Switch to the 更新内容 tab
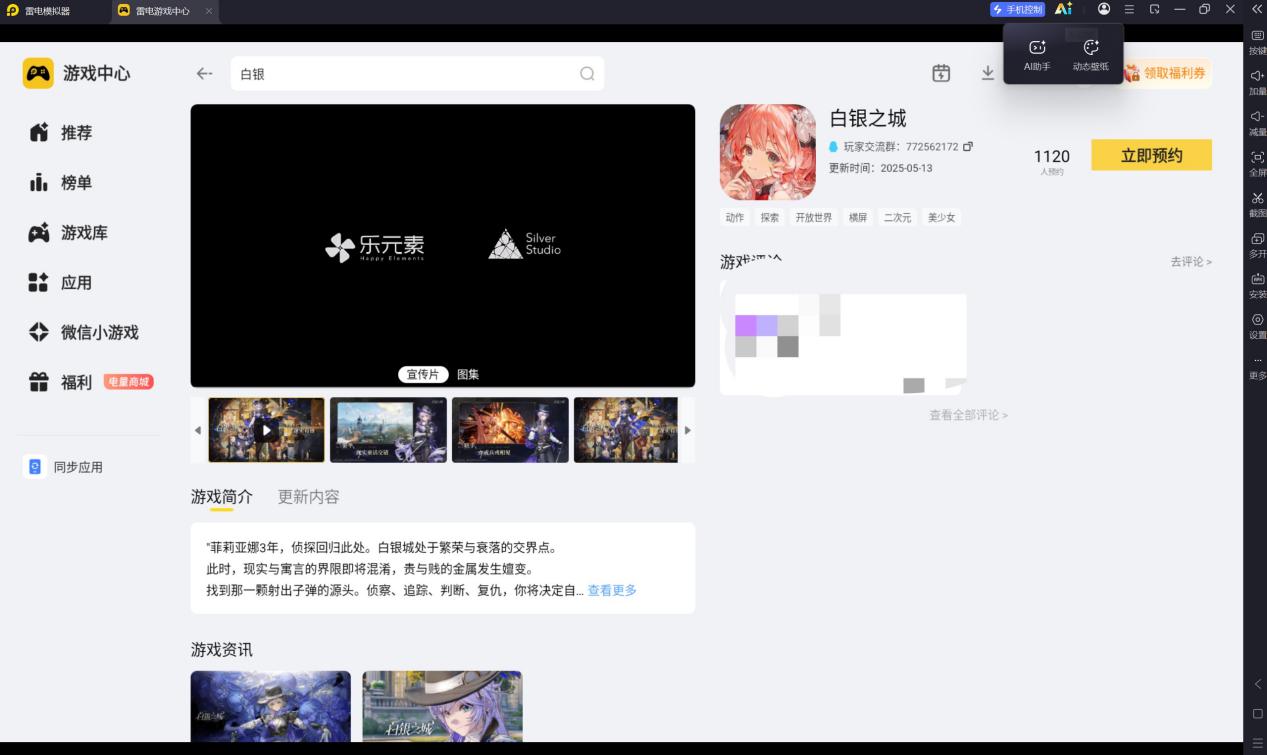1267x755 pixels. [x=308, y=497]
